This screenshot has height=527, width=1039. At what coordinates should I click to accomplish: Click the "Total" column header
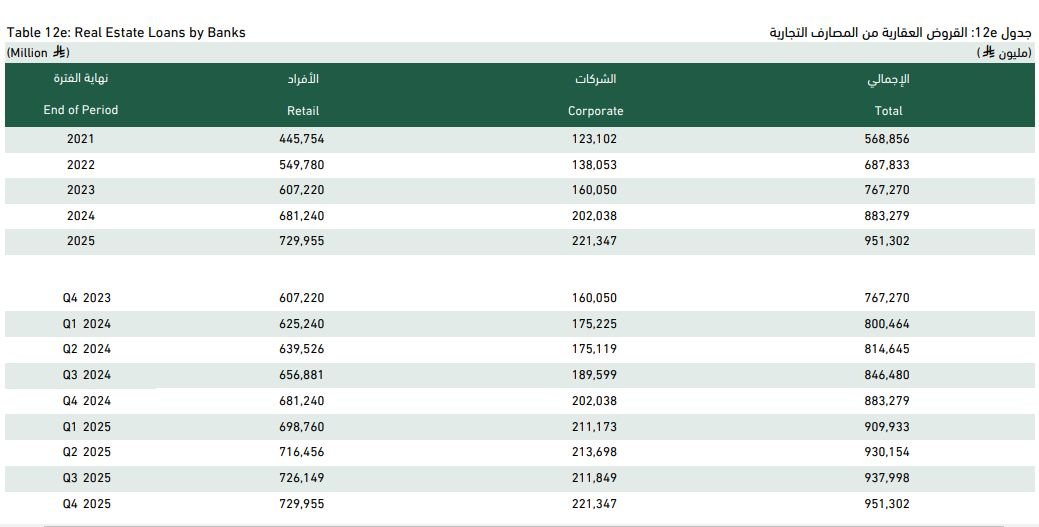887,111
